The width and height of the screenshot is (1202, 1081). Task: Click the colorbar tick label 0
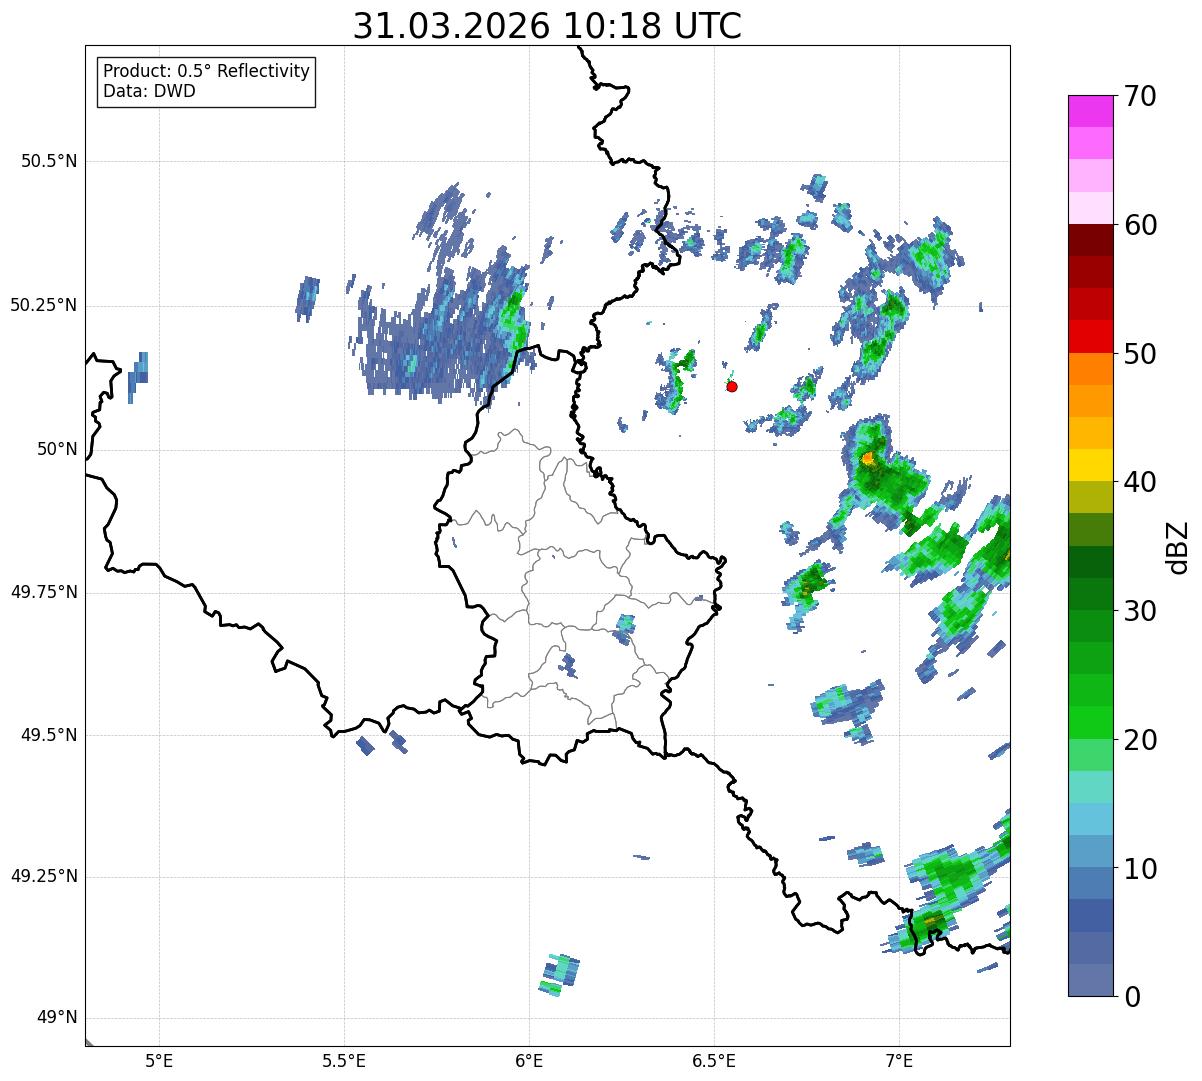pos(1132,997)
